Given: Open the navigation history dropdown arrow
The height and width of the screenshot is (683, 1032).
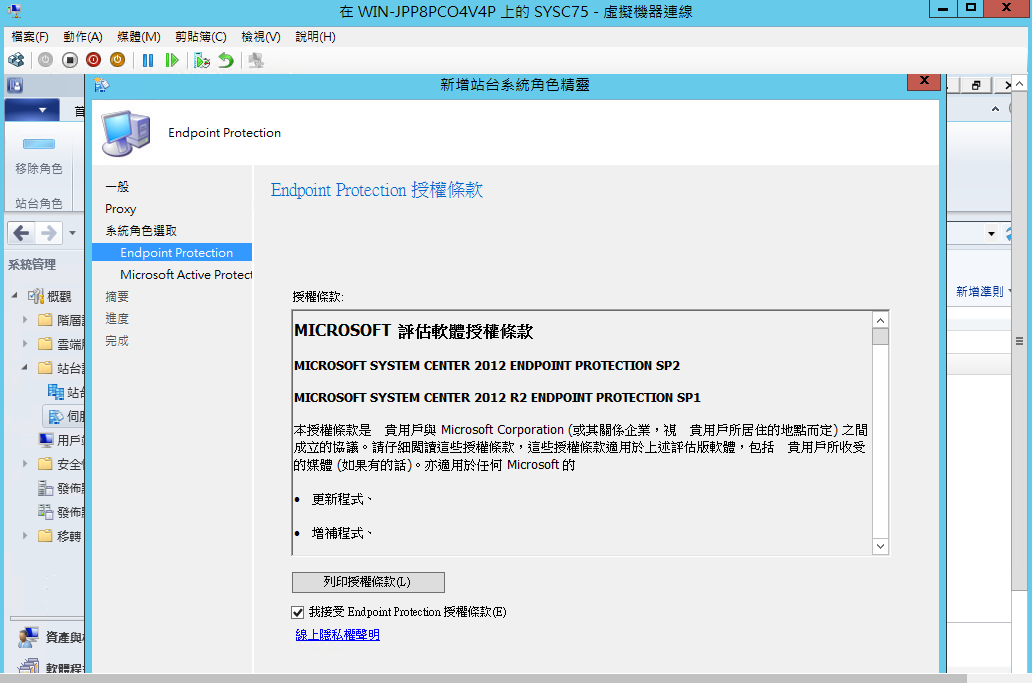Looking at the screenshot, I should point(72,233).
